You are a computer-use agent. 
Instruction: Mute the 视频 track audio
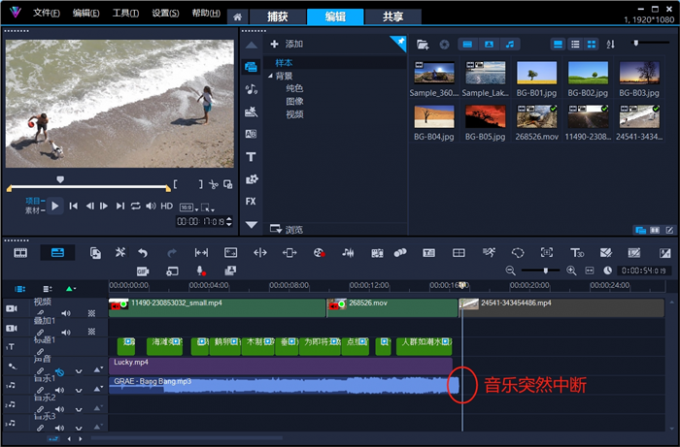point(65,313)
